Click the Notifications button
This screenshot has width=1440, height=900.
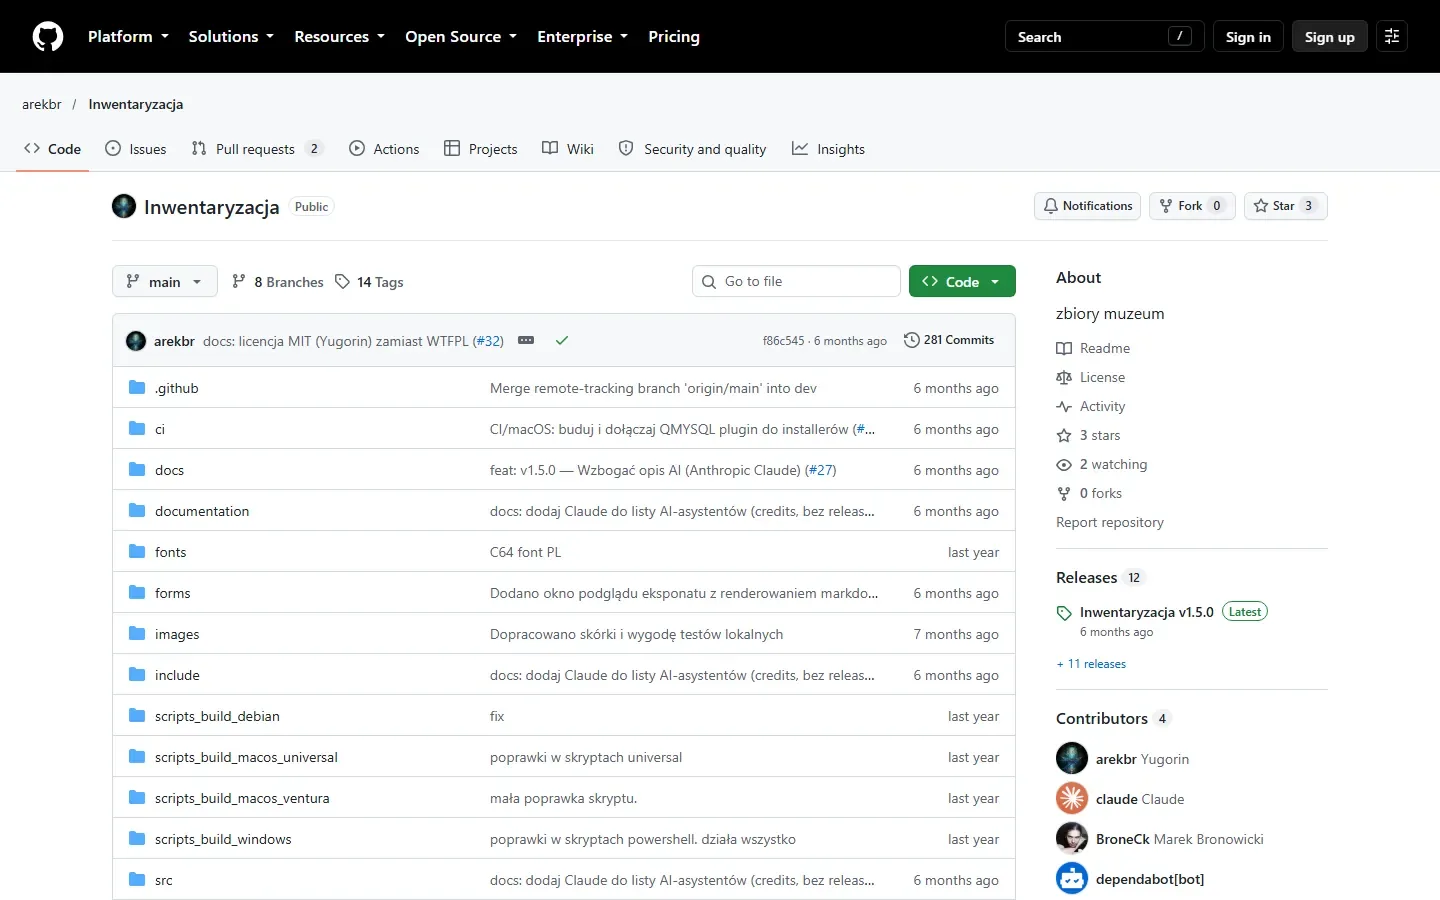[x=1088, y=206]
